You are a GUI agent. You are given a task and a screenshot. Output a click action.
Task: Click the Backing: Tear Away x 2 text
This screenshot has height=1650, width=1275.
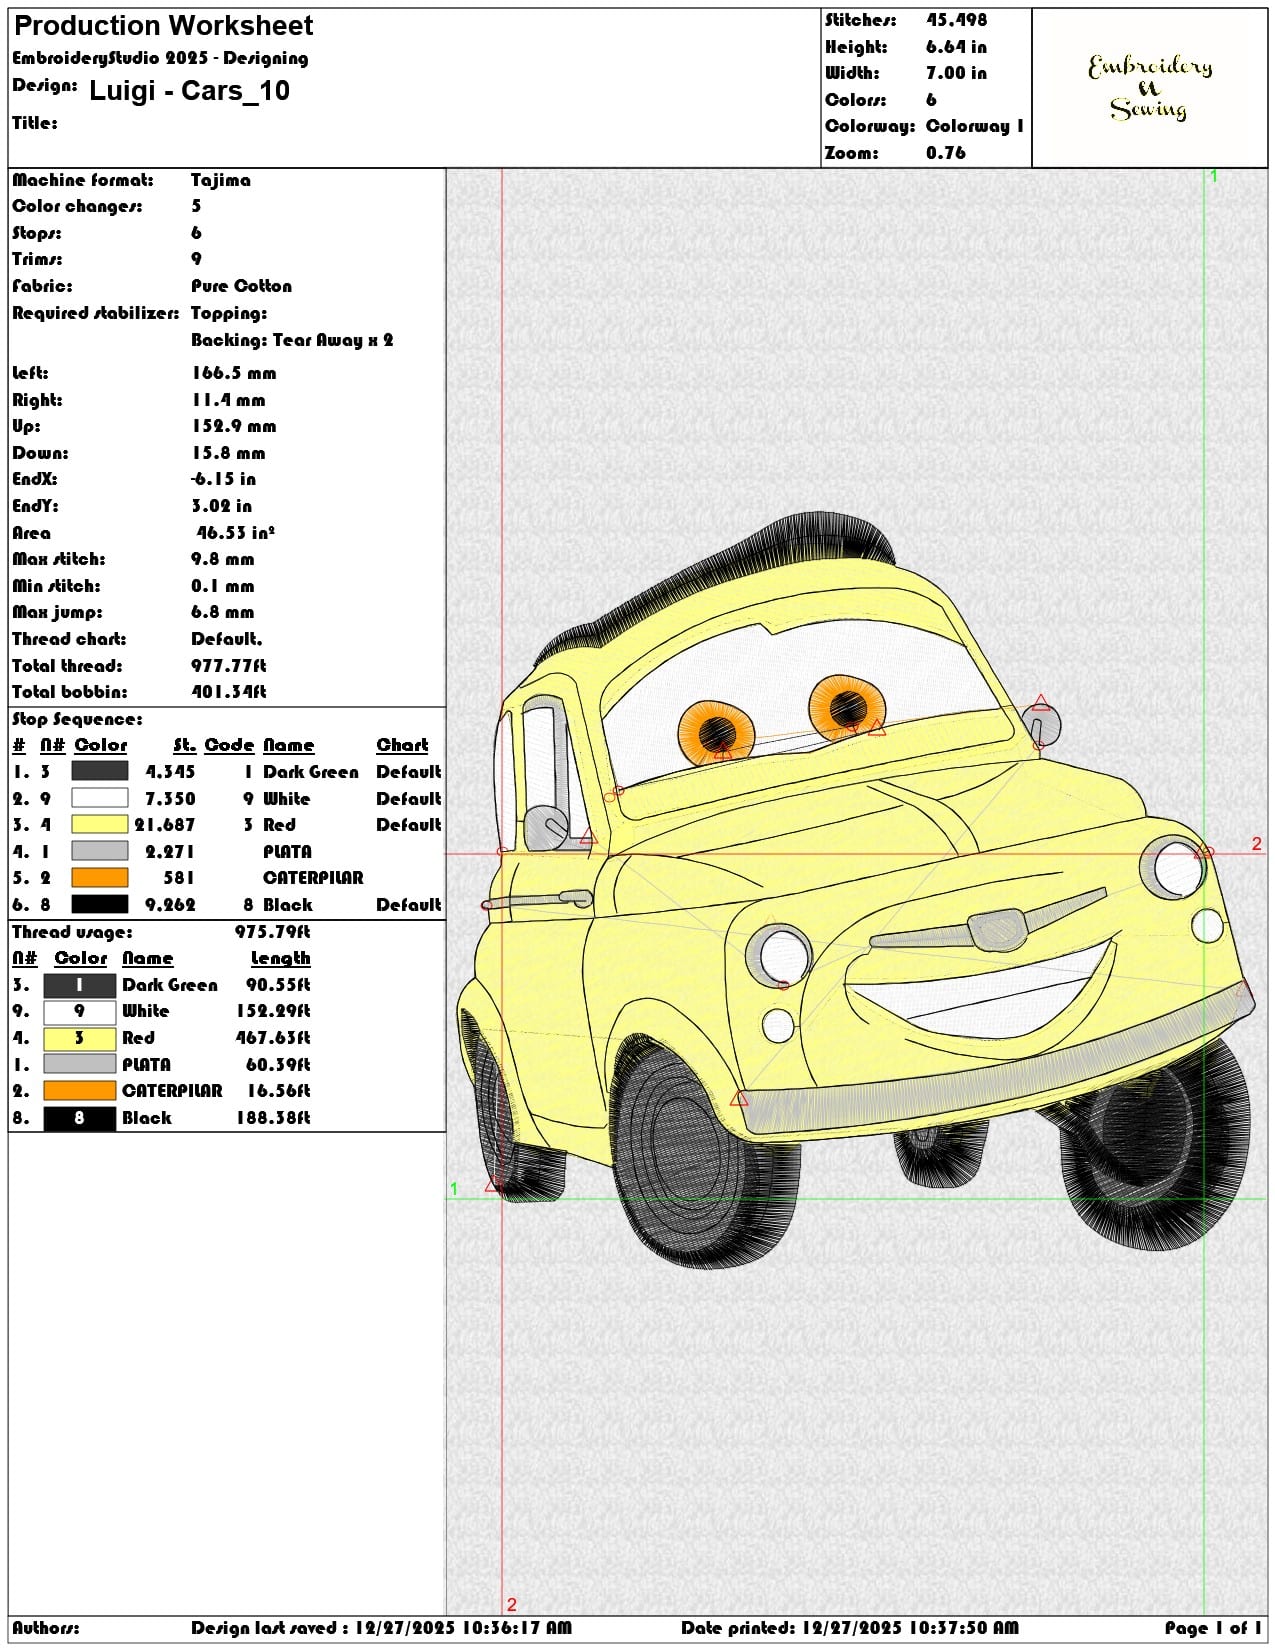[x=292, y=340]
